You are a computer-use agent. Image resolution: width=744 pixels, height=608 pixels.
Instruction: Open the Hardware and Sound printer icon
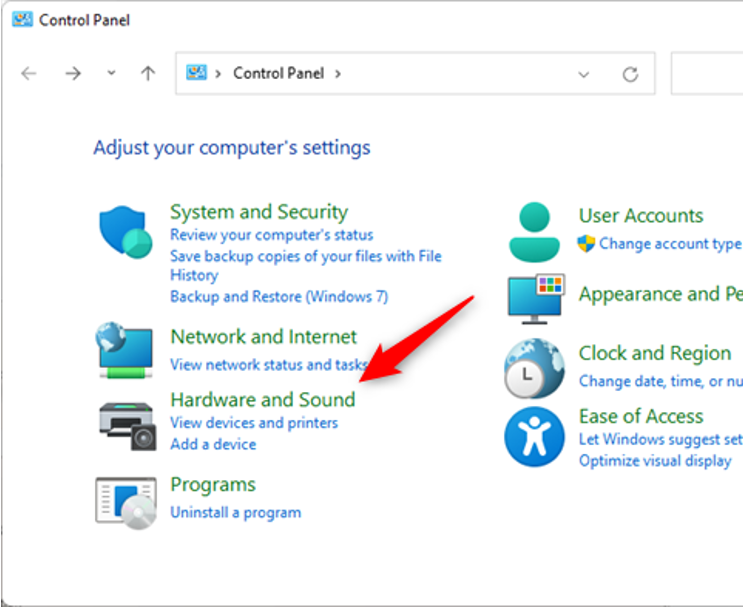(x=127, y=426)
